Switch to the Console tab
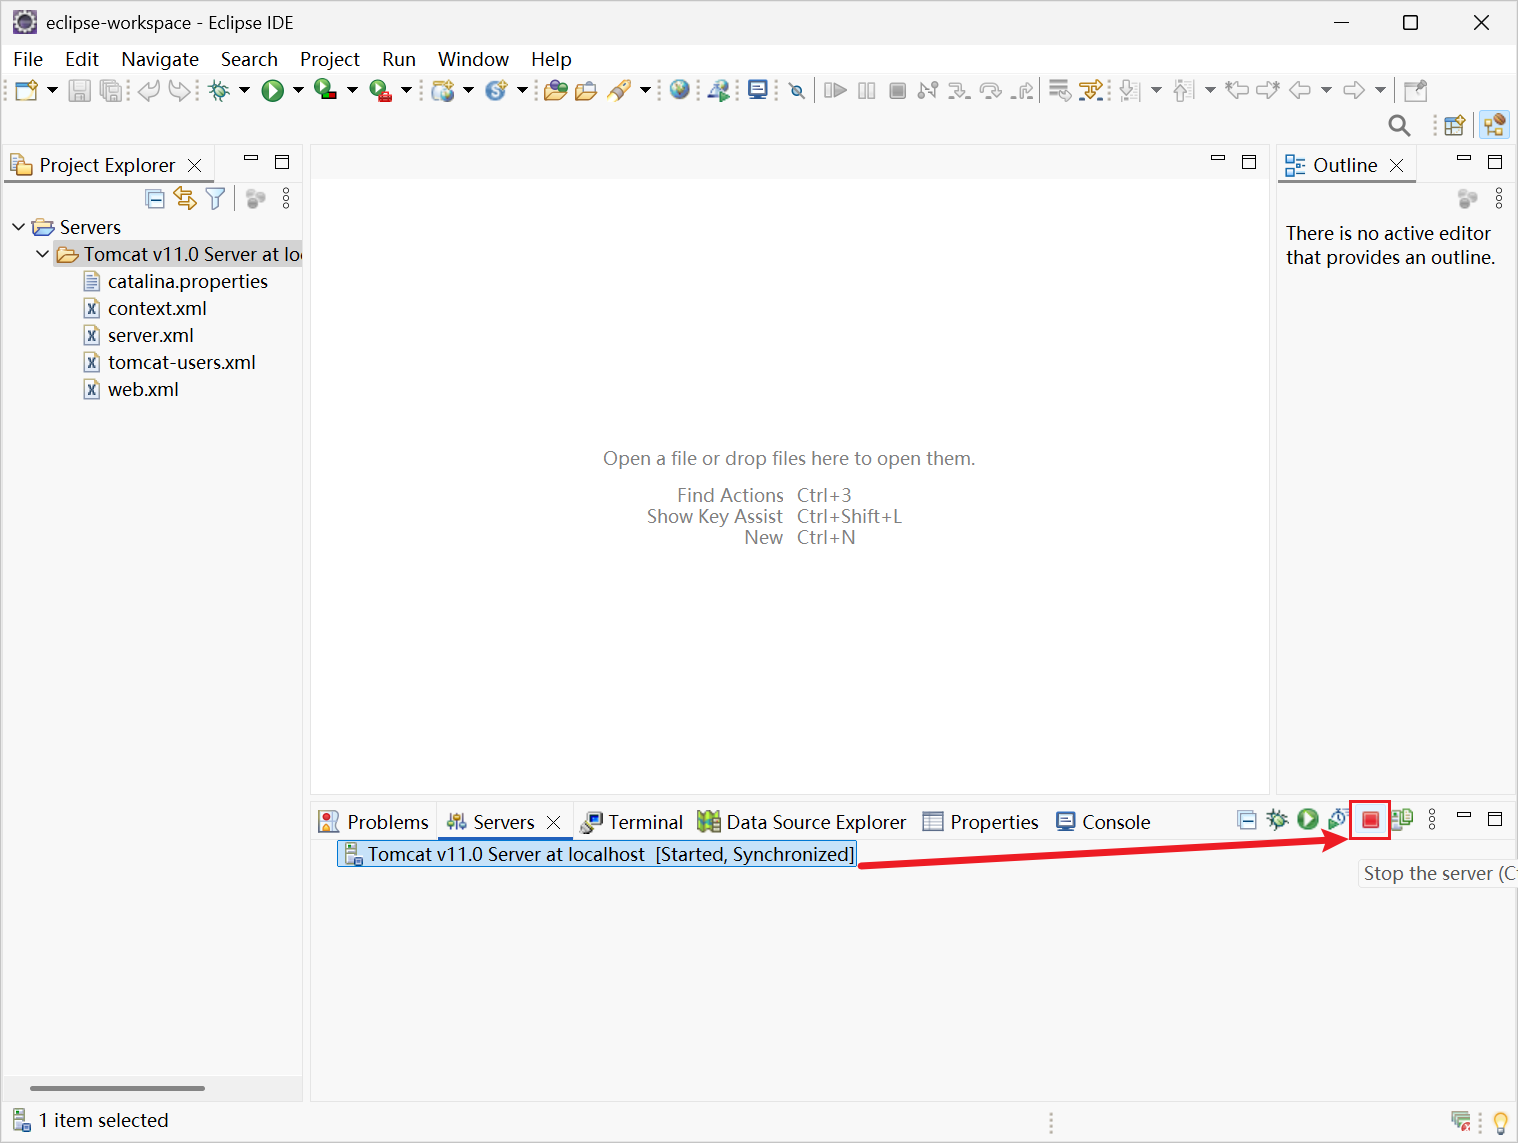This screenshot has width=1518, height=1143. [1103, 822]
